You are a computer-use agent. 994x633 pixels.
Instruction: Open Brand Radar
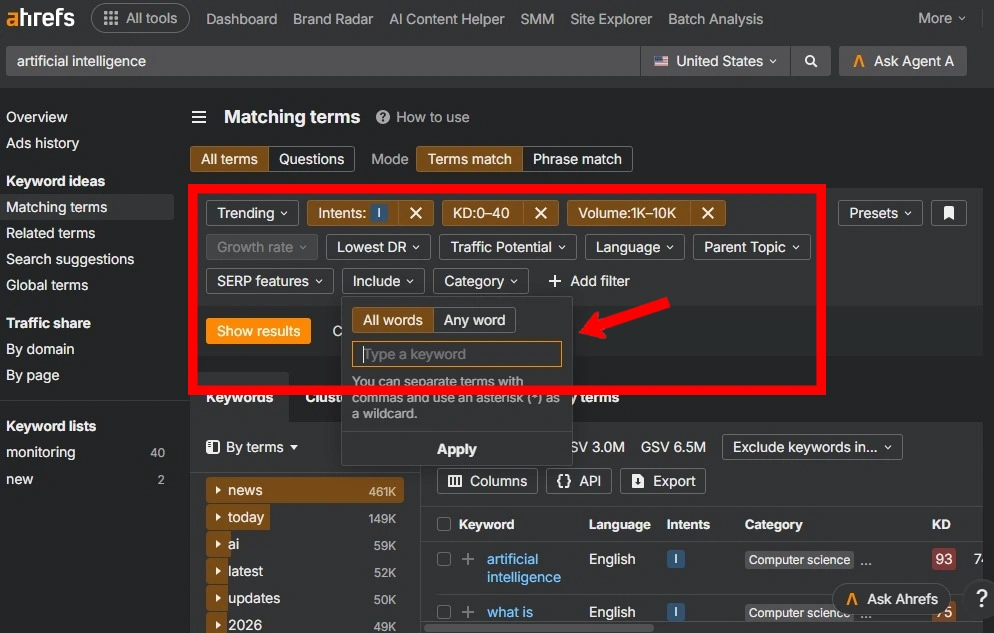point(333,19)
